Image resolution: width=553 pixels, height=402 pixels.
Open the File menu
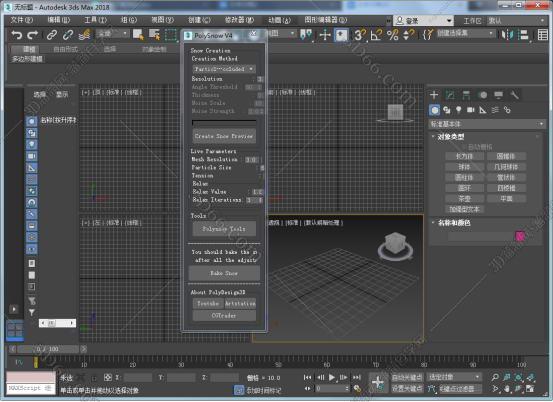(22, 20)
